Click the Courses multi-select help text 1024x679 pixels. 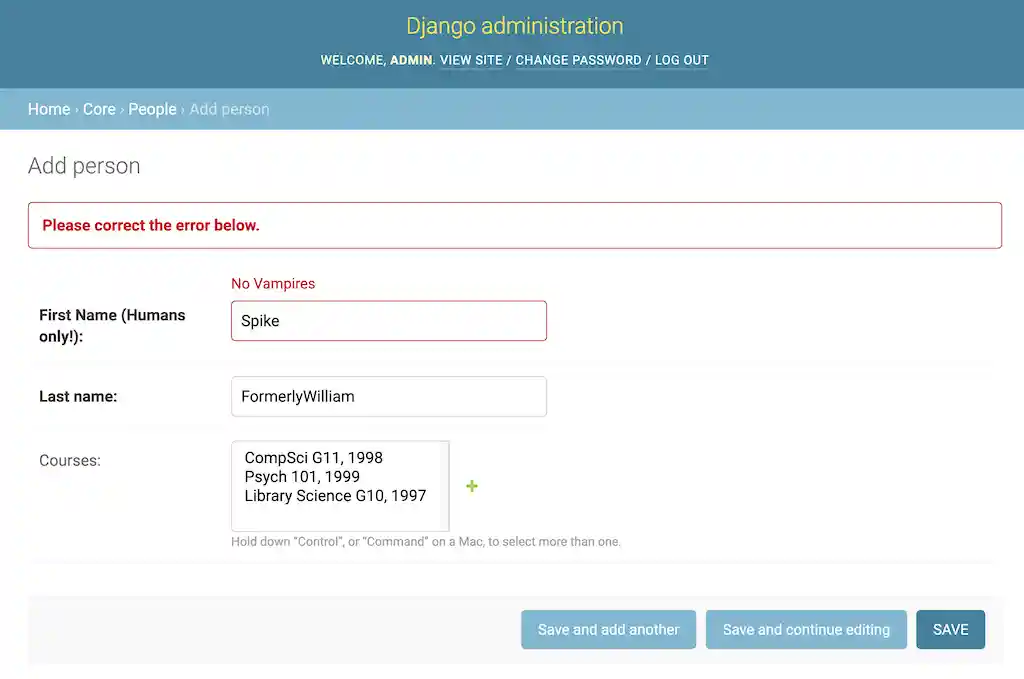click(424, 541)
